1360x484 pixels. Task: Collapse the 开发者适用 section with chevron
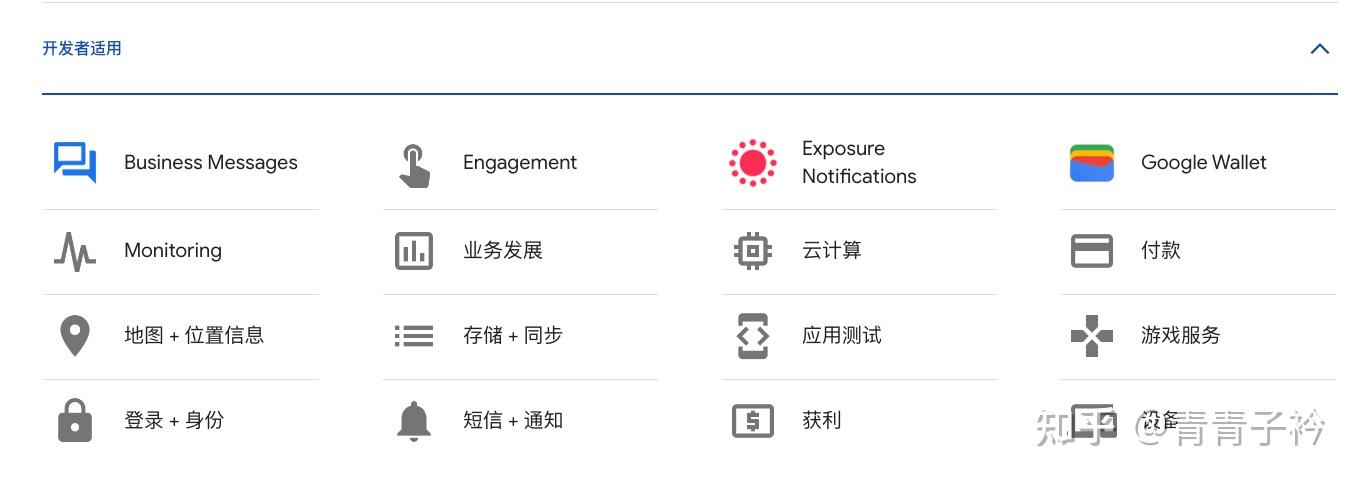coord(1319,49)
